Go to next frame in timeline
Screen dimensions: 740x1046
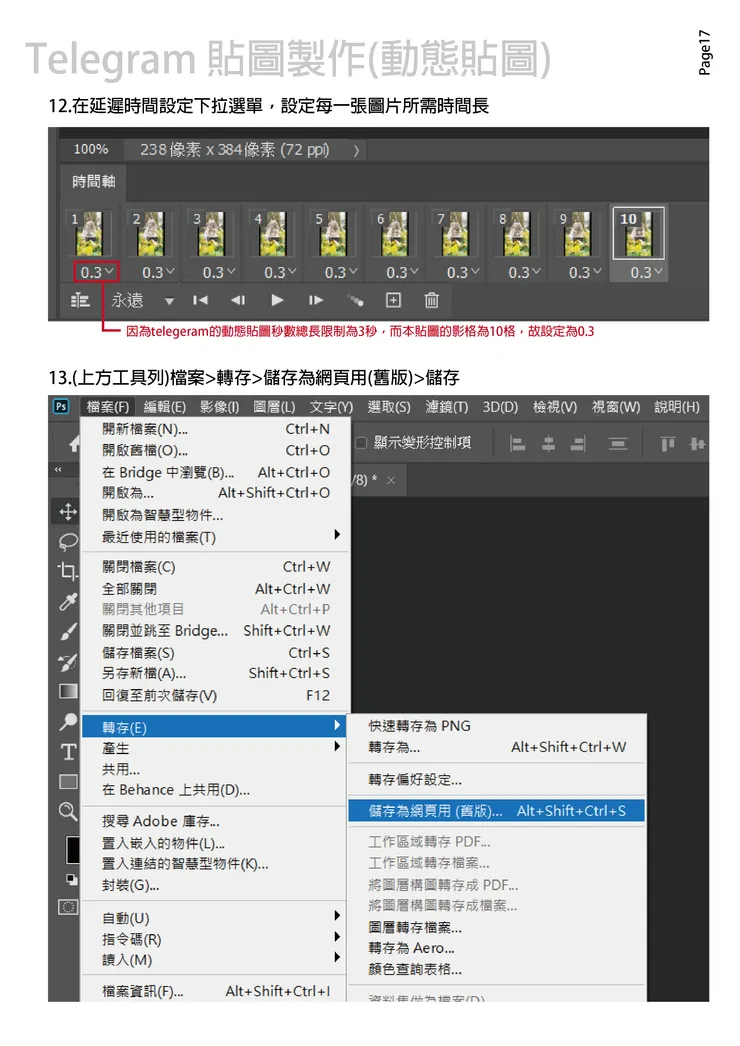point(315,300)
